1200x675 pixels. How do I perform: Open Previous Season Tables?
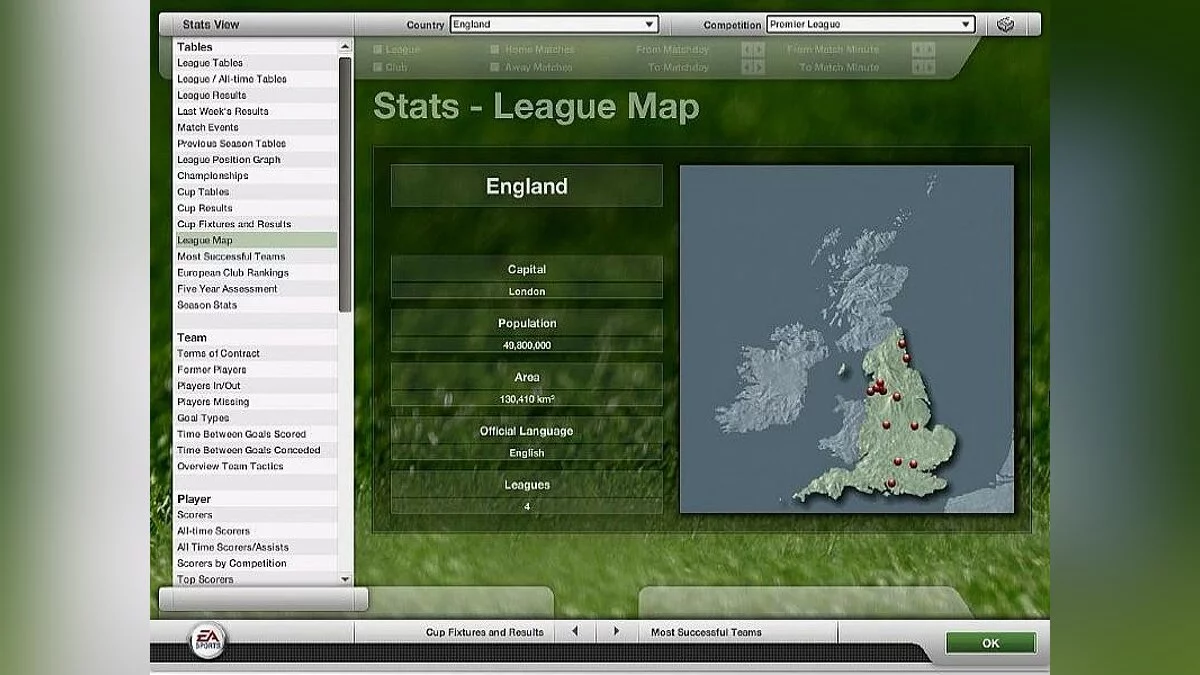click(x=255, y=143)
